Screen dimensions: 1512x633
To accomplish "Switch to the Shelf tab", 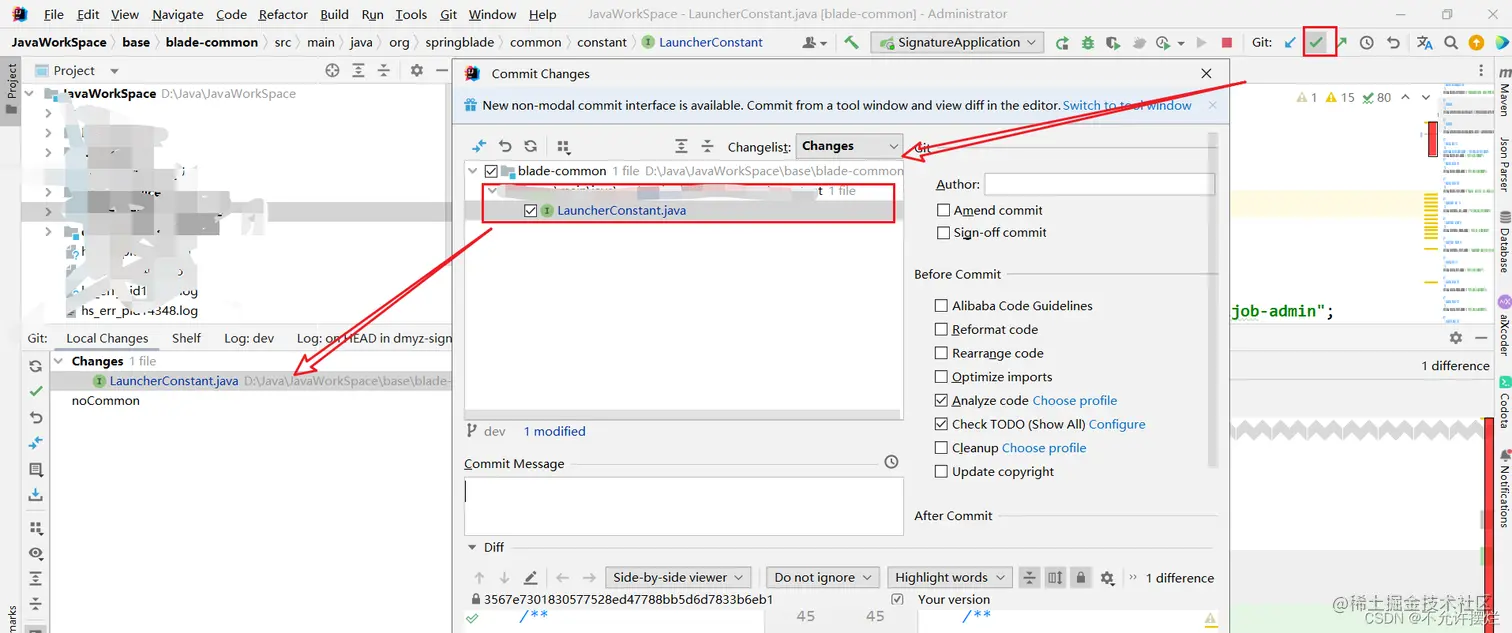I will (186, 338).
